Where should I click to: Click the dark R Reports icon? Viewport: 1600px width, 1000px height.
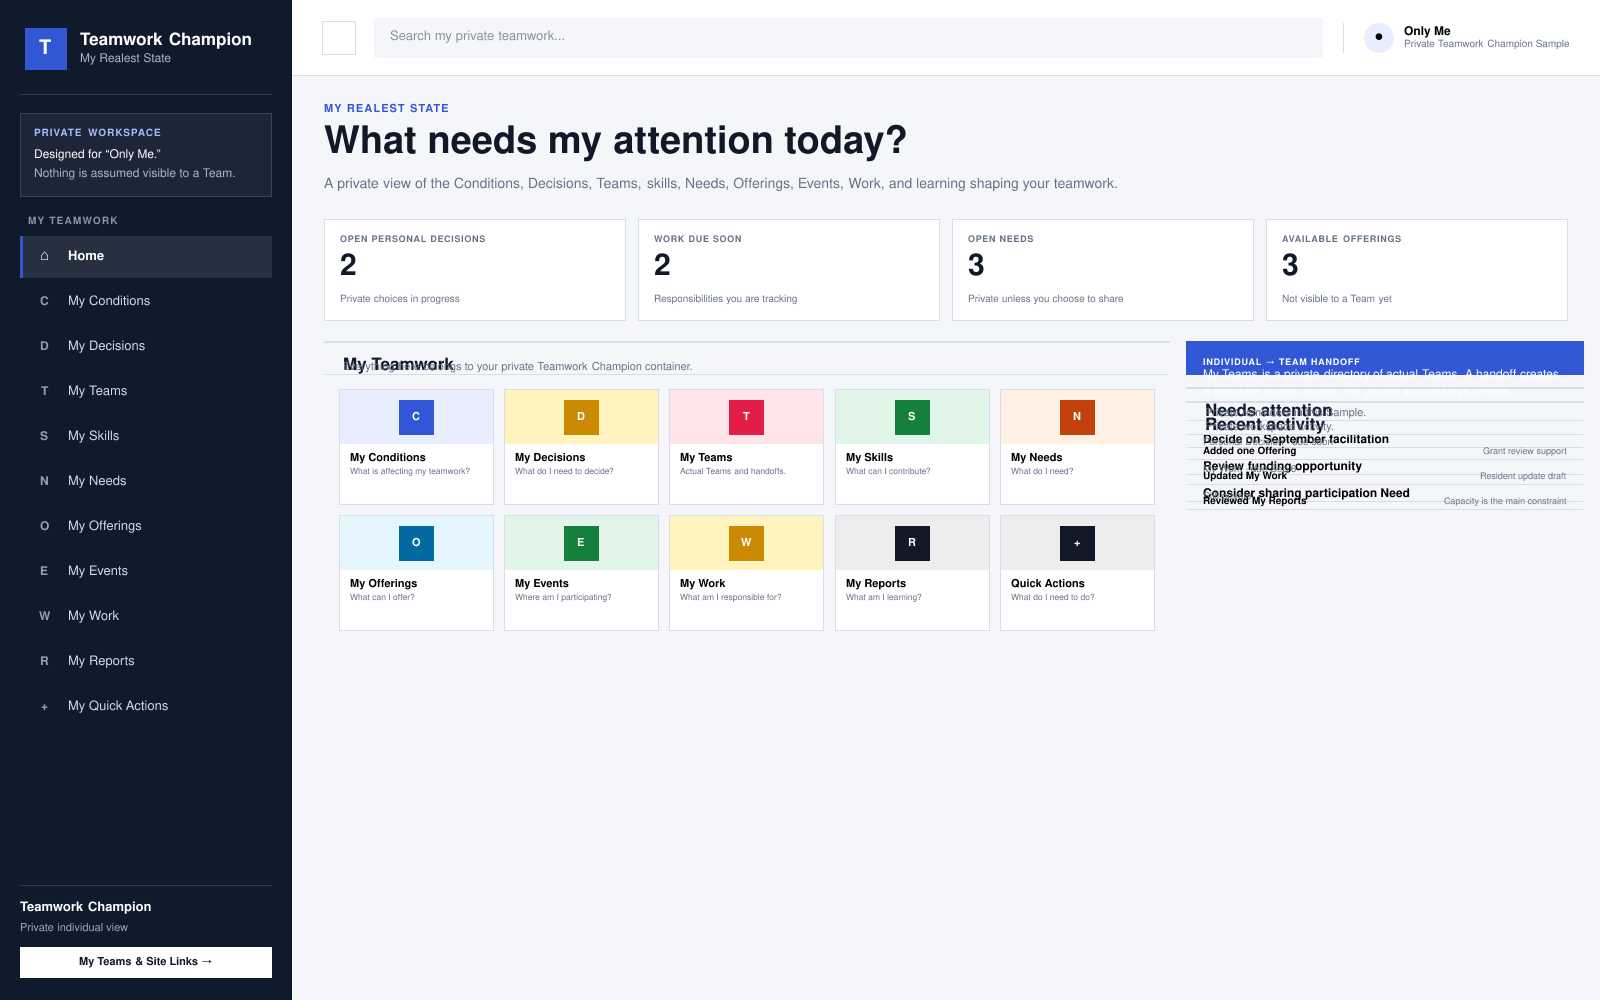point(912,543)
